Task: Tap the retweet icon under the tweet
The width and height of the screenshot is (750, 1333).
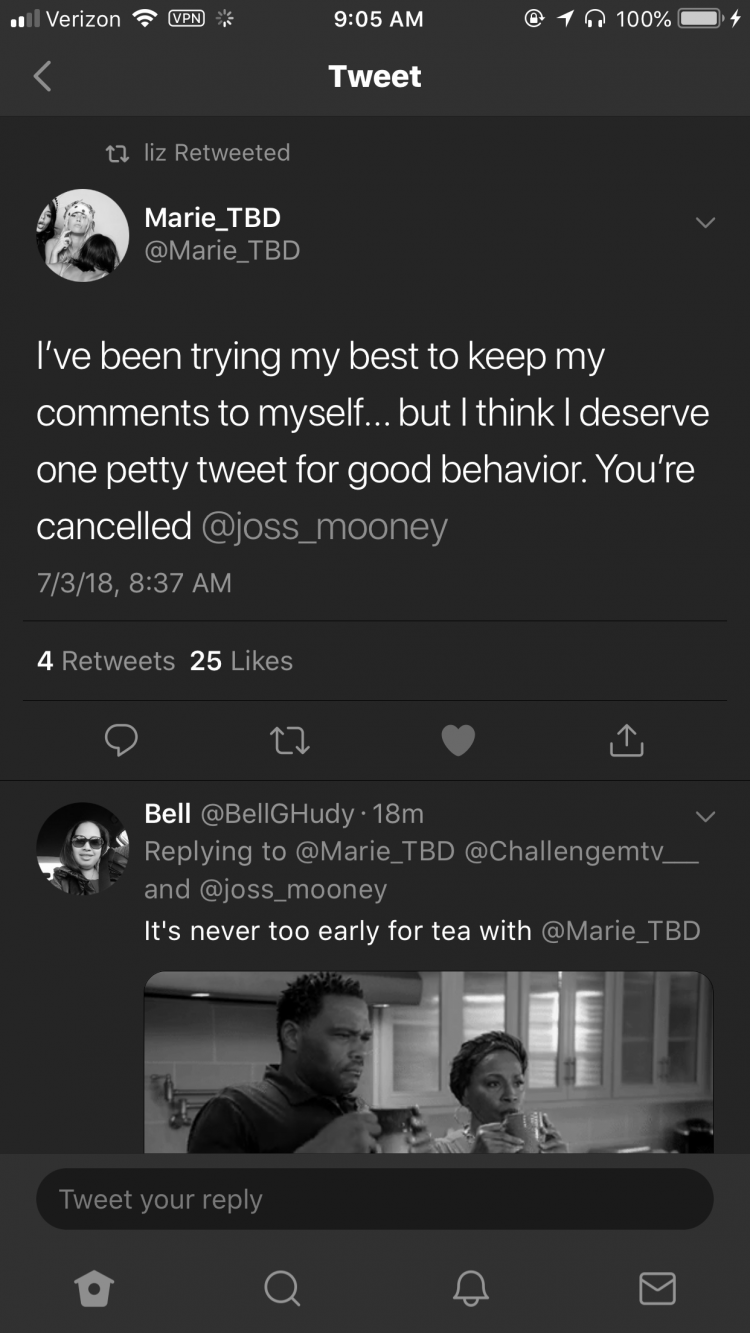Action: 290,740
